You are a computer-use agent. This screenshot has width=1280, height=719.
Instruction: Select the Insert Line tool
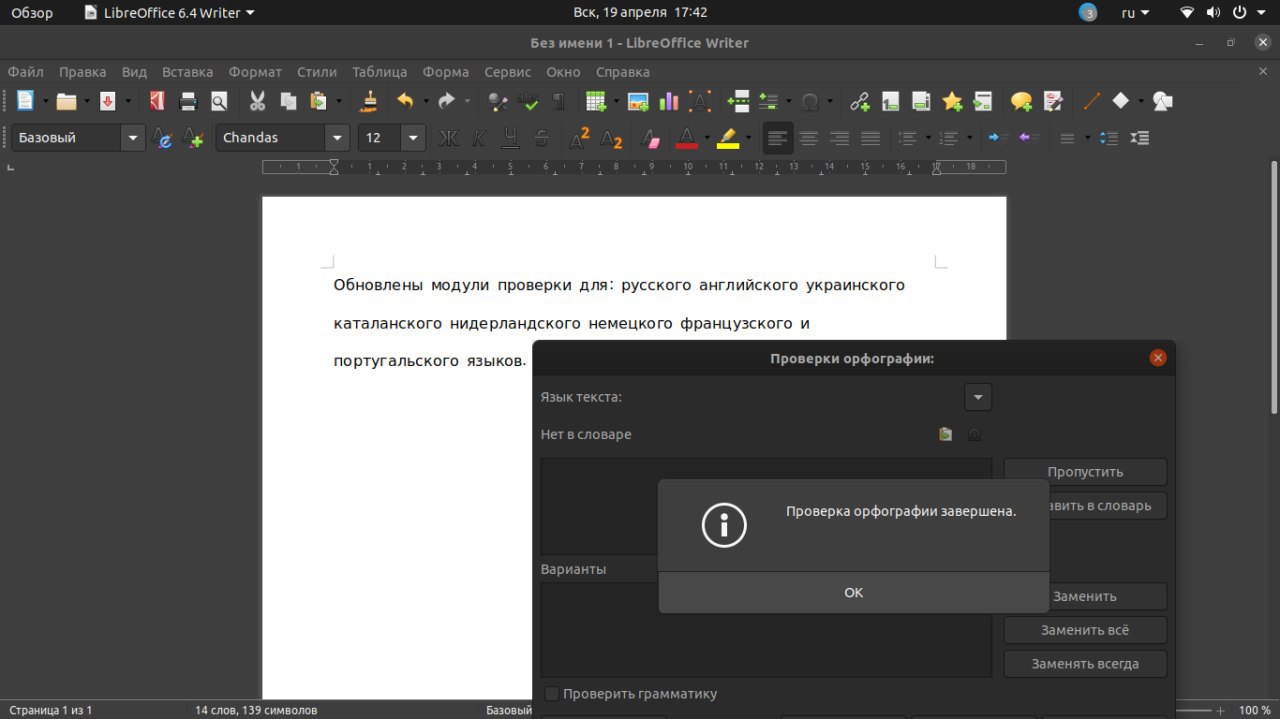(x=1091, y=101)
